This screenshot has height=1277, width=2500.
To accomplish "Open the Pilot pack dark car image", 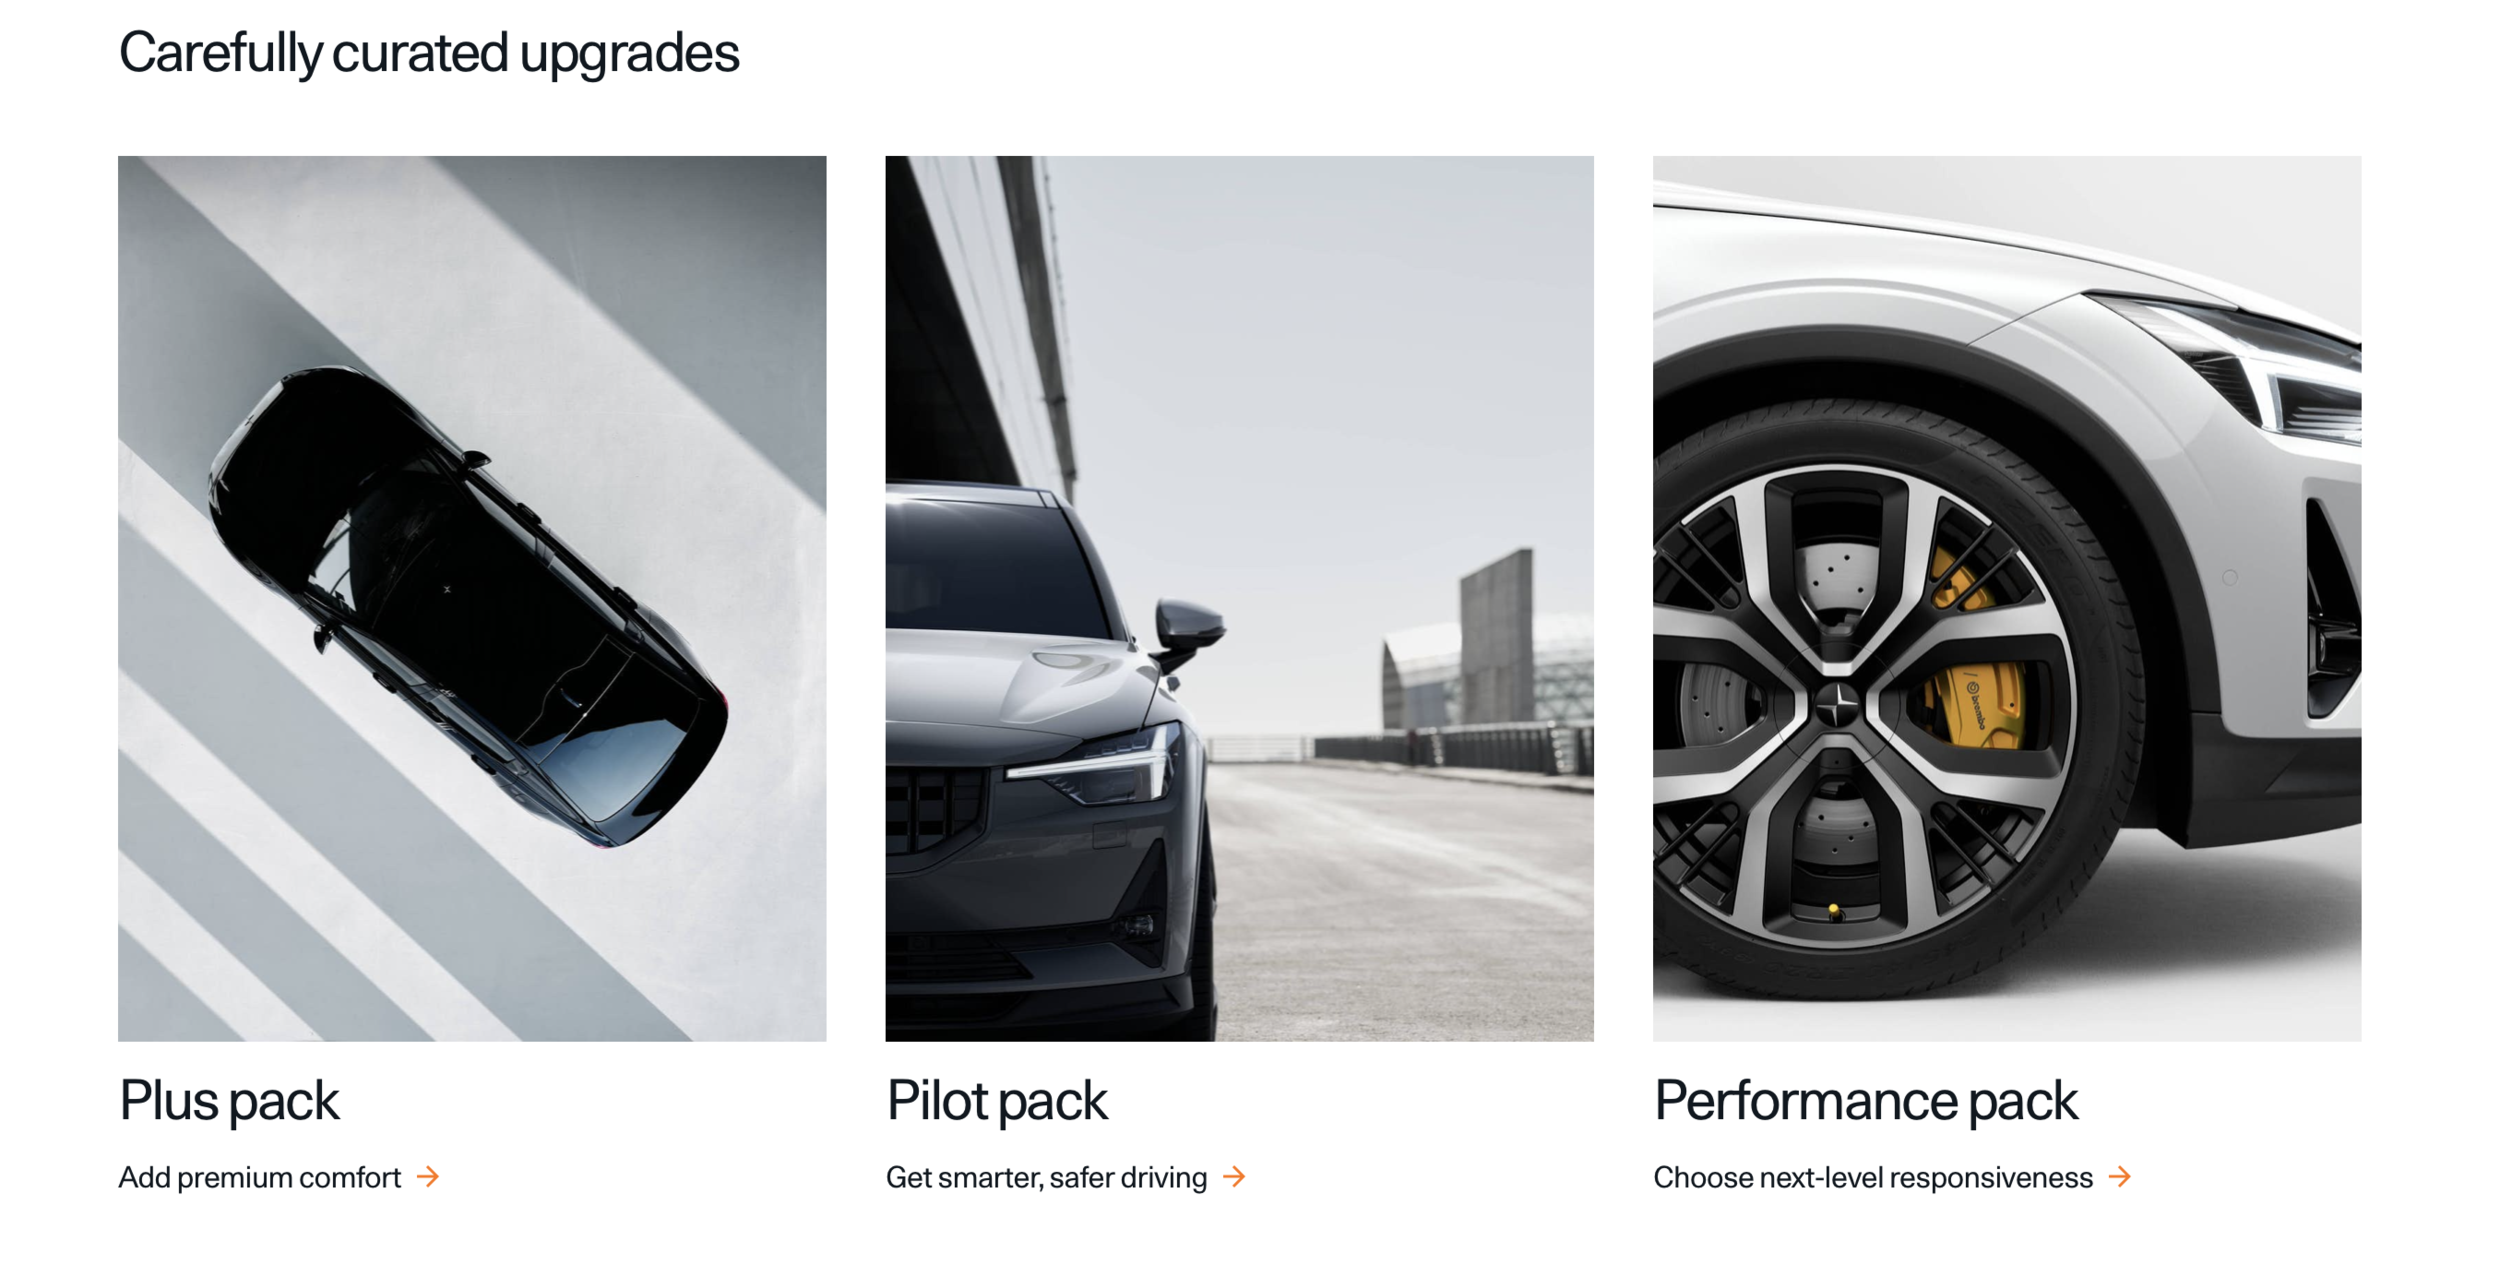I will 1240,599.
